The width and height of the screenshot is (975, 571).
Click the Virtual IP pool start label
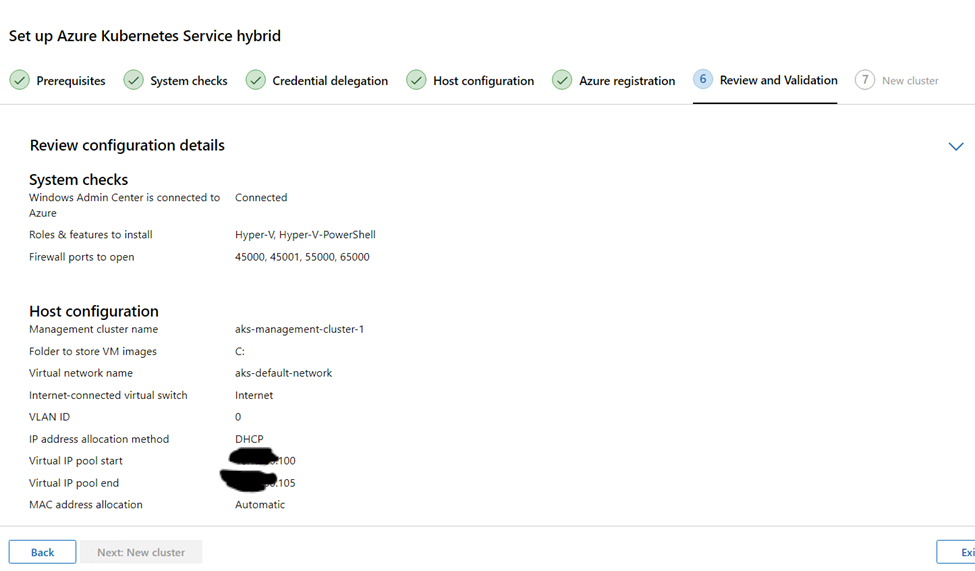pyautogui.click(x=76, y=461)
